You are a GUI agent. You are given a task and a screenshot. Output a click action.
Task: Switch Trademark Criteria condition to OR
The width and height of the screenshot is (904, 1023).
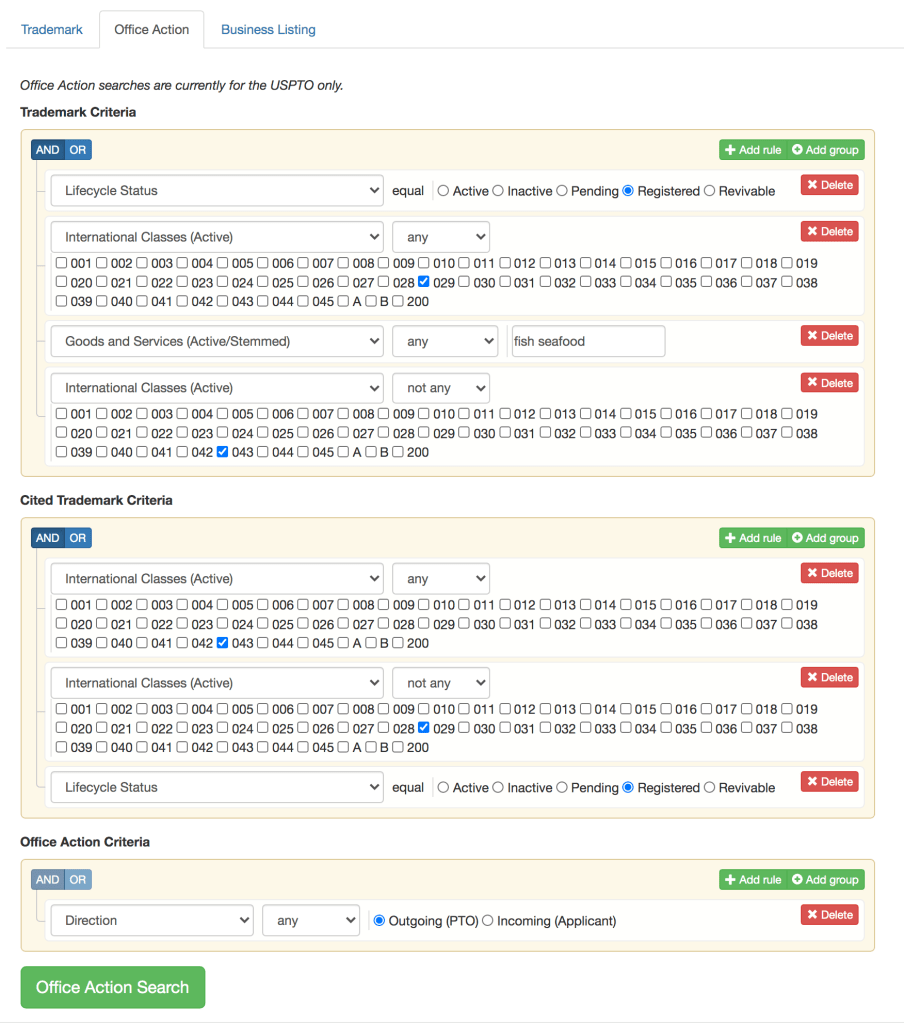click(x=78, y=150)
